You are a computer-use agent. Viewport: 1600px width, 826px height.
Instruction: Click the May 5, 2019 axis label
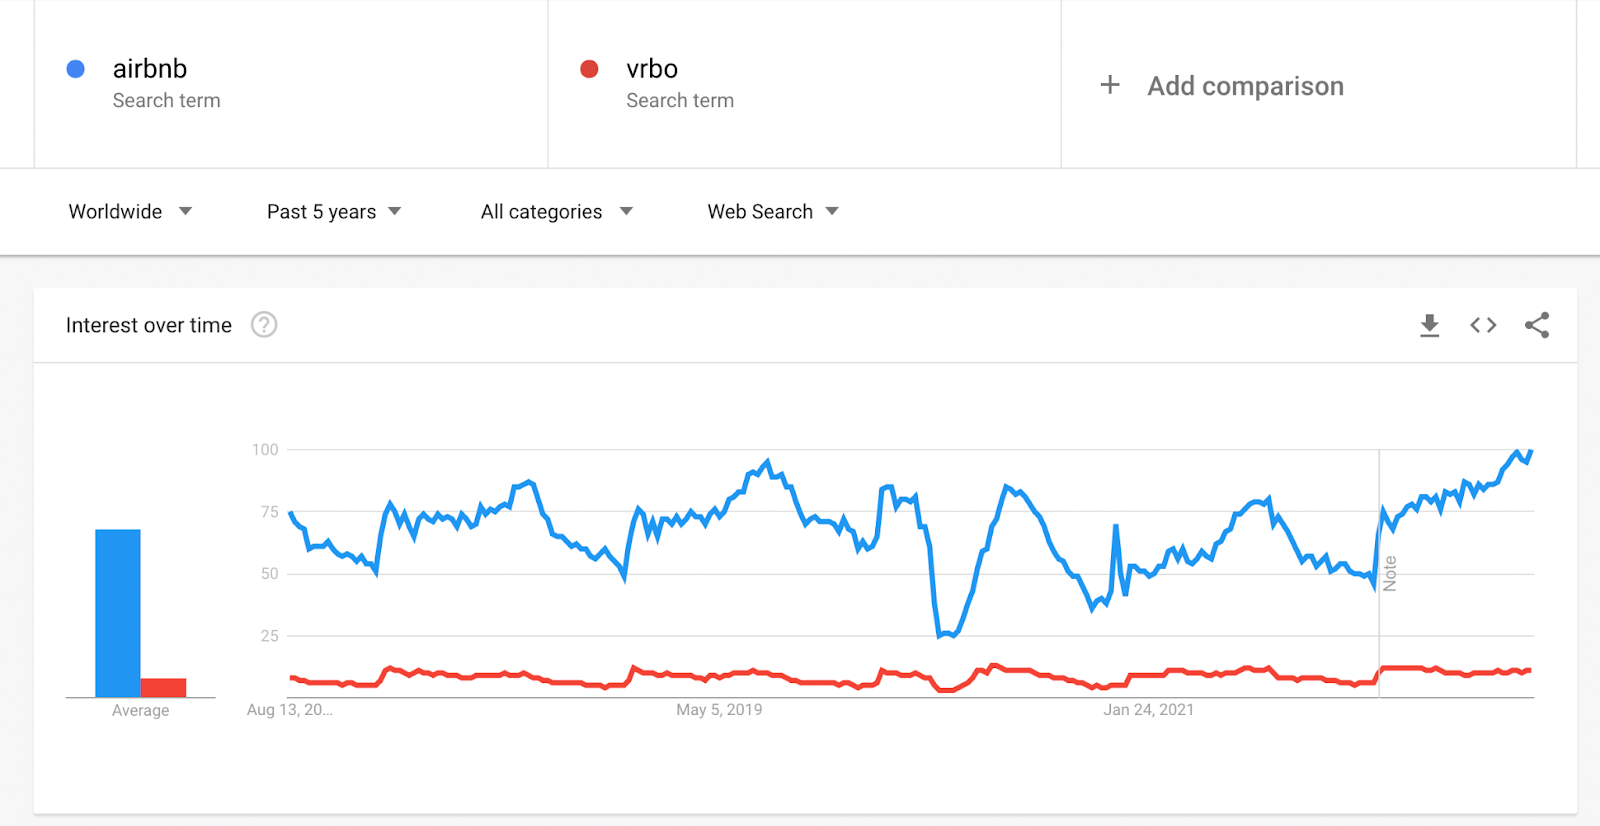point(719,710)
